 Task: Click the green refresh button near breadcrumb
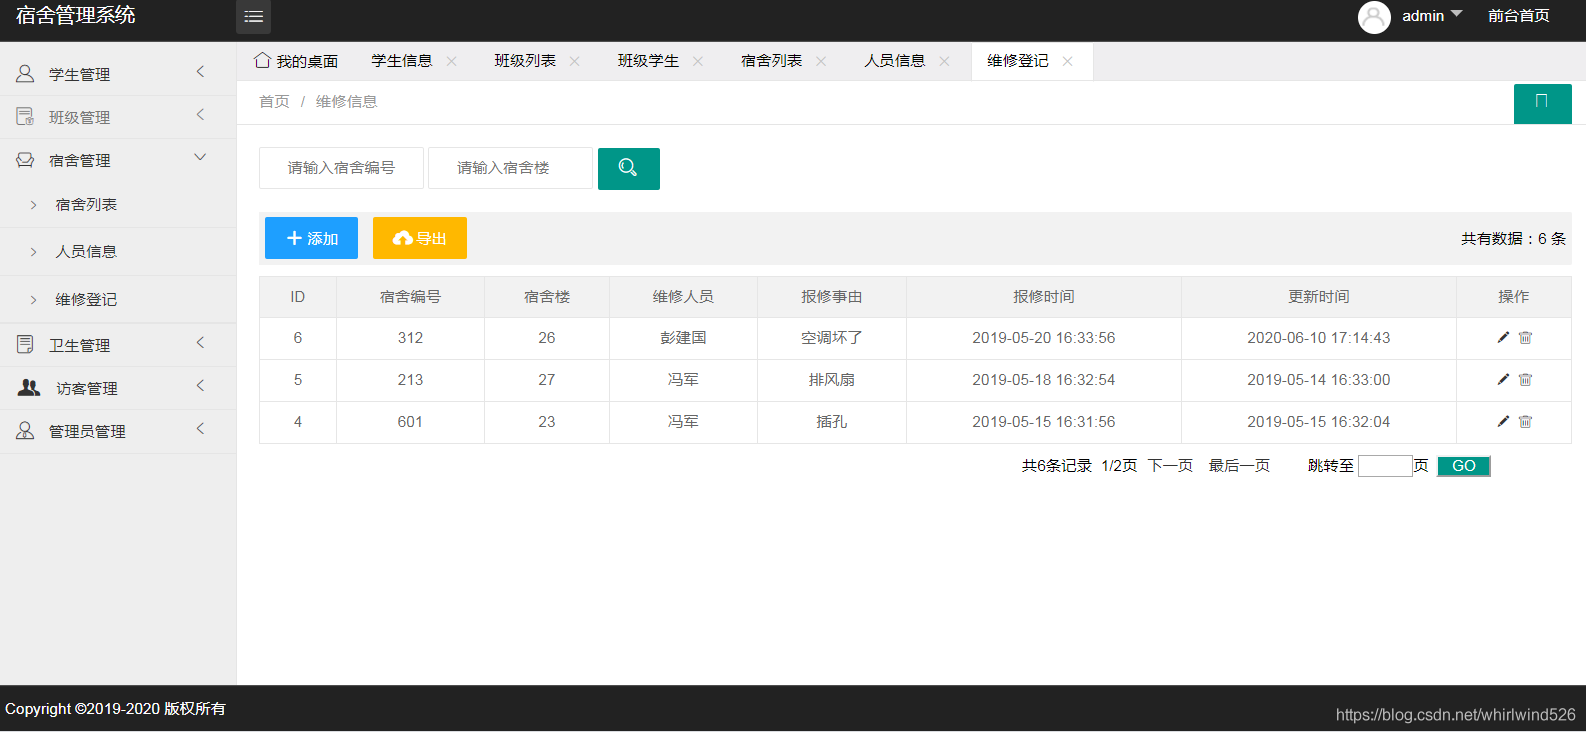[x=1542, y=102]
